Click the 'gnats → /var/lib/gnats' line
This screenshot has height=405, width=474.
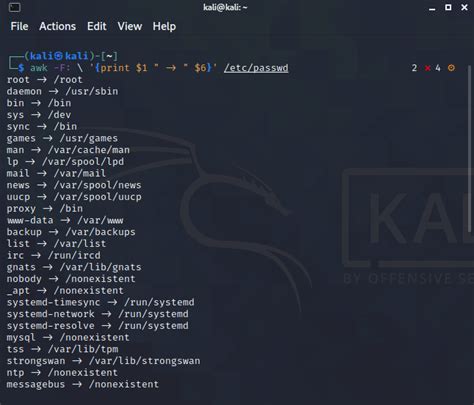tap(74, 267)
